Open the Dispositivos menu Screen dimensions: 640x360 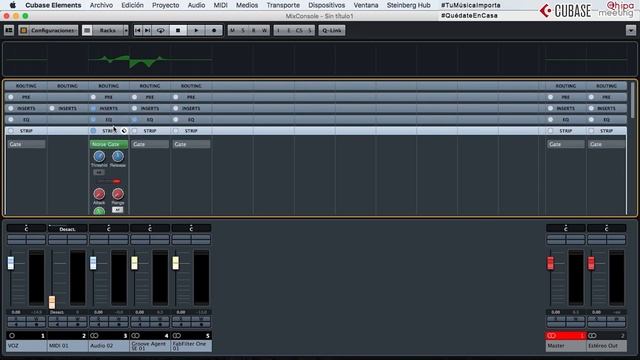(327, 5)
